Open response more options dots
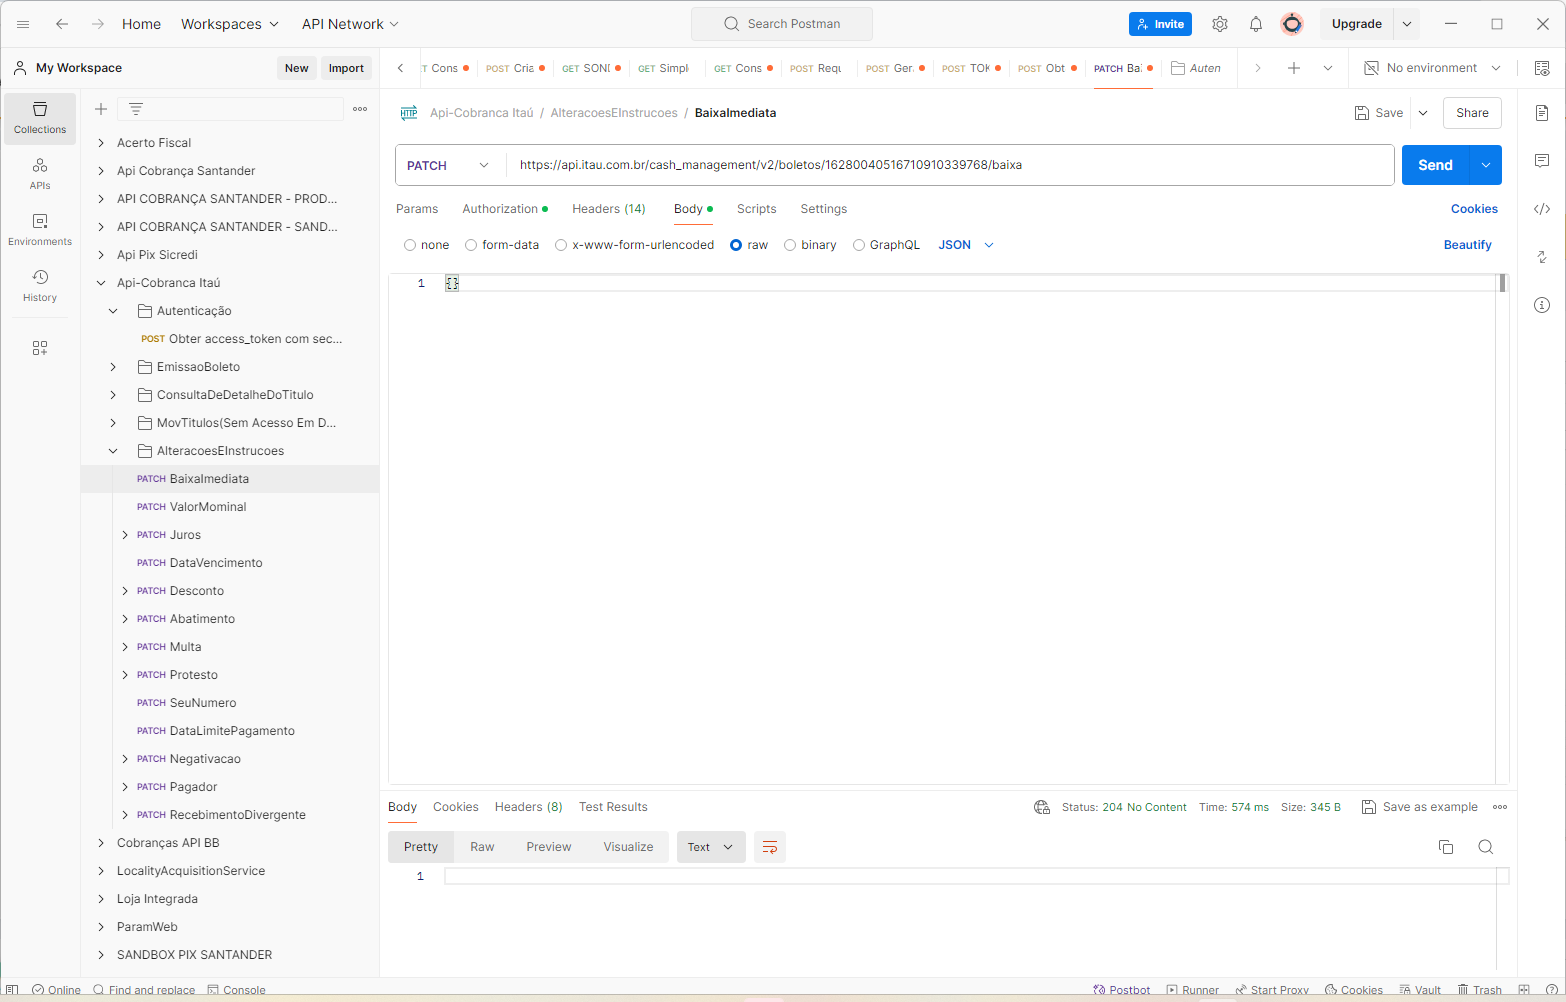Image resolution: width=1566 pixels, height=1002 pixels. tap(1500, 807)
